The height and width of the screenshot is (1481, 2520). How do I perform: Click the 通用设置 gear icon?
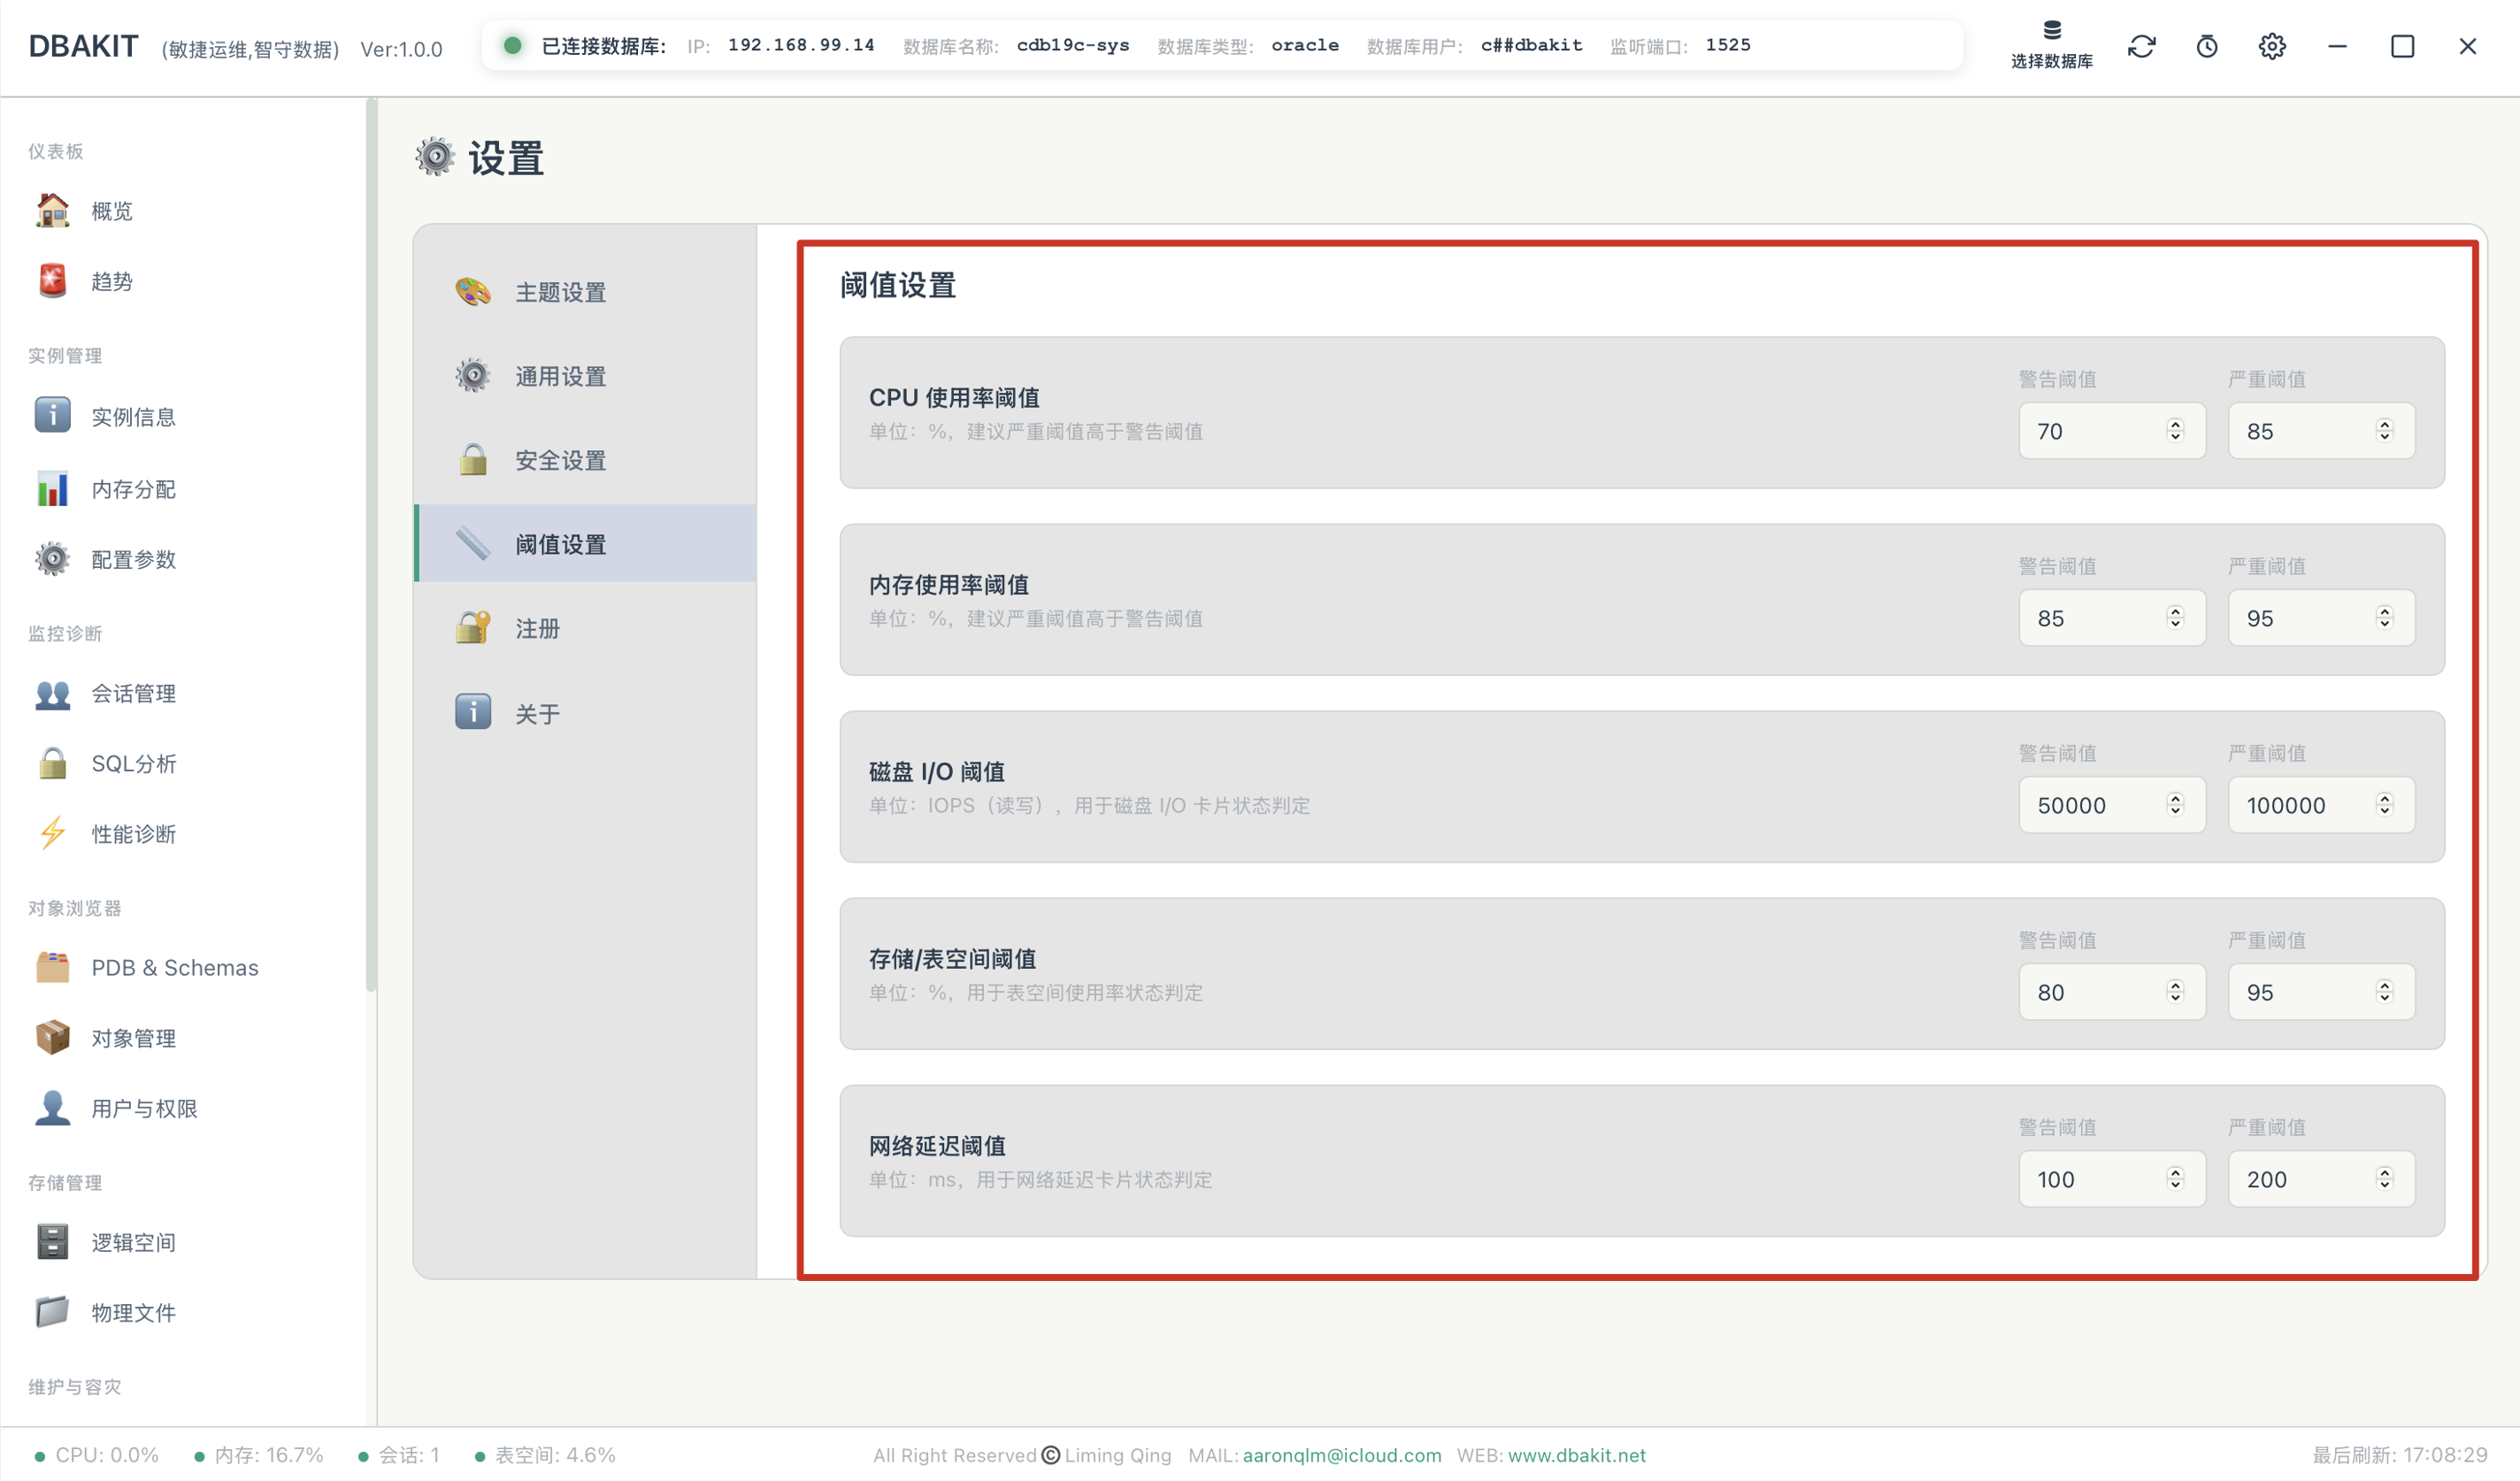point(473,376)
